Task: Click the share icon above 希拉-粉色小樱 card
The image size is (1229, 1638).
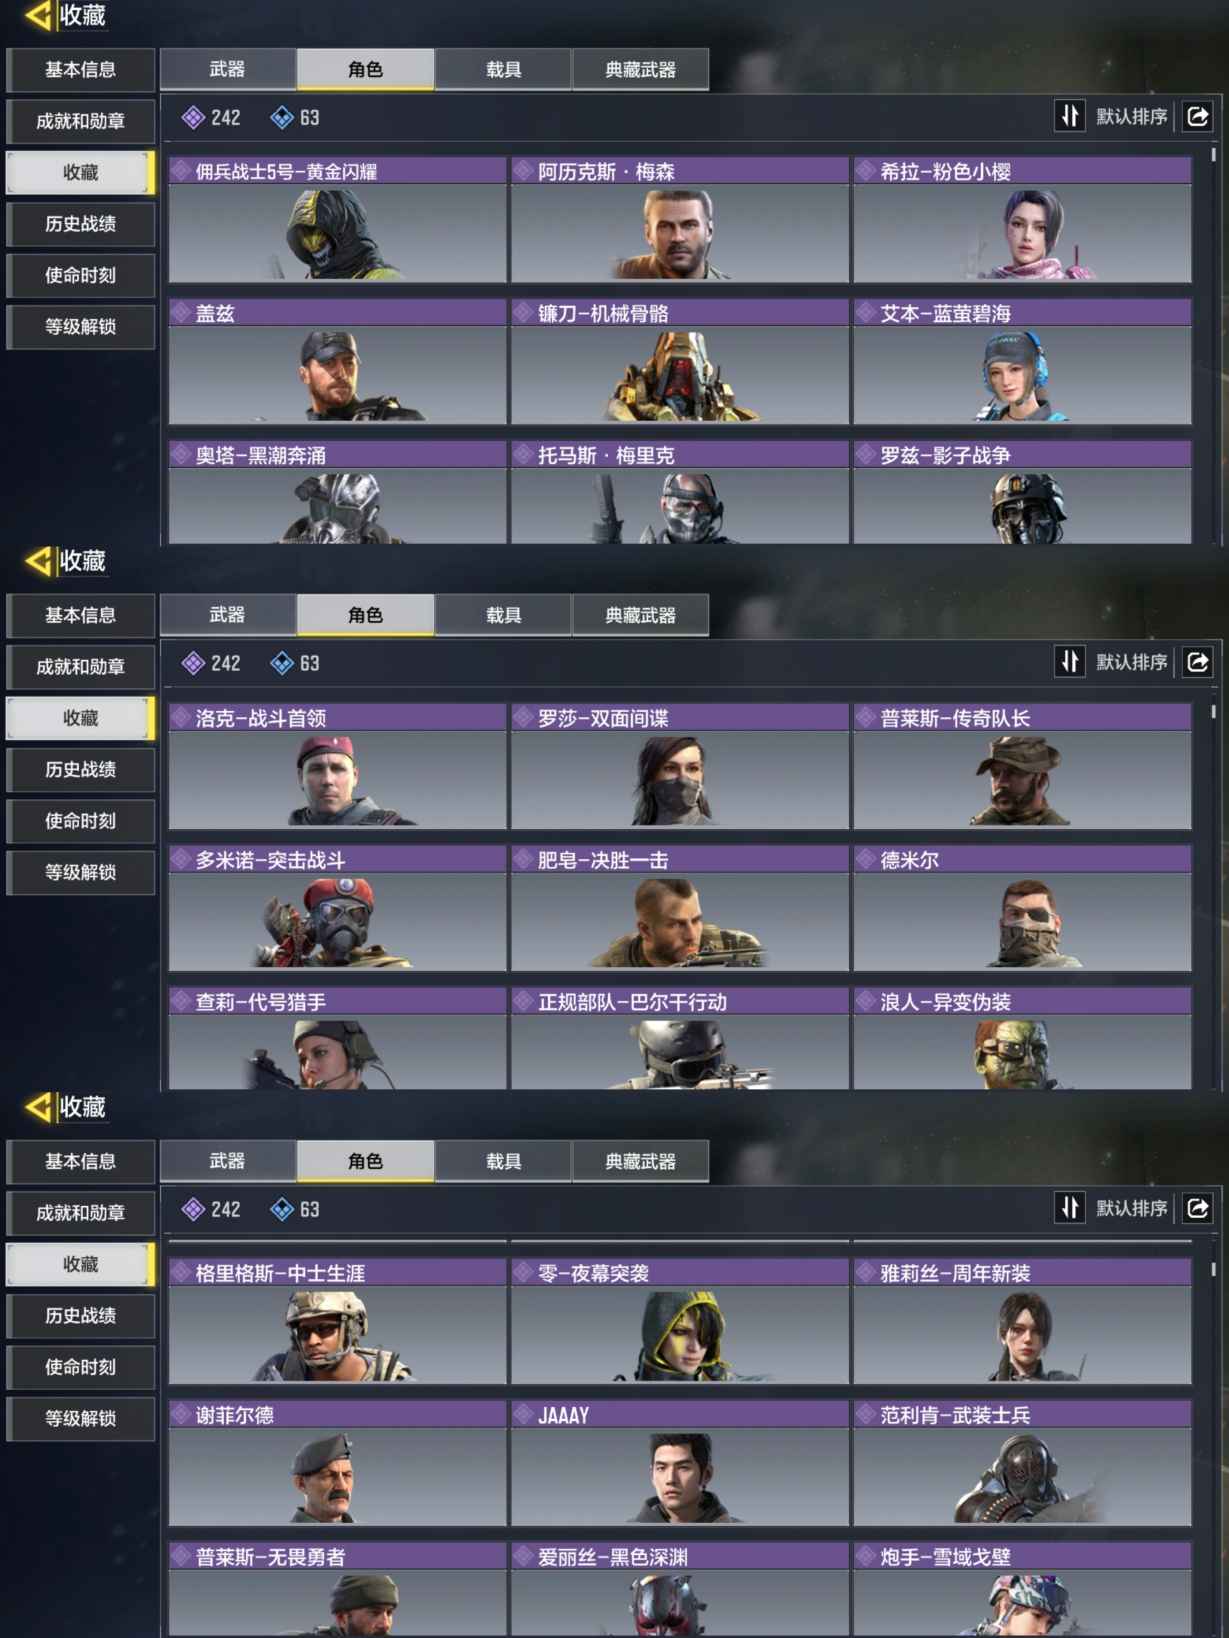Action: [x=1198, y=117]
